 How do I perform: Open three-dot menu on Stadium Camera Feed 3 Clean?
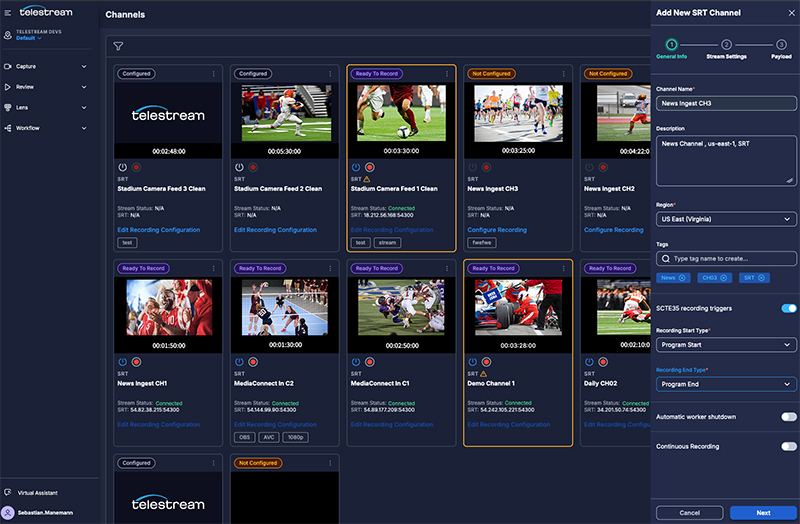point(213,73)
